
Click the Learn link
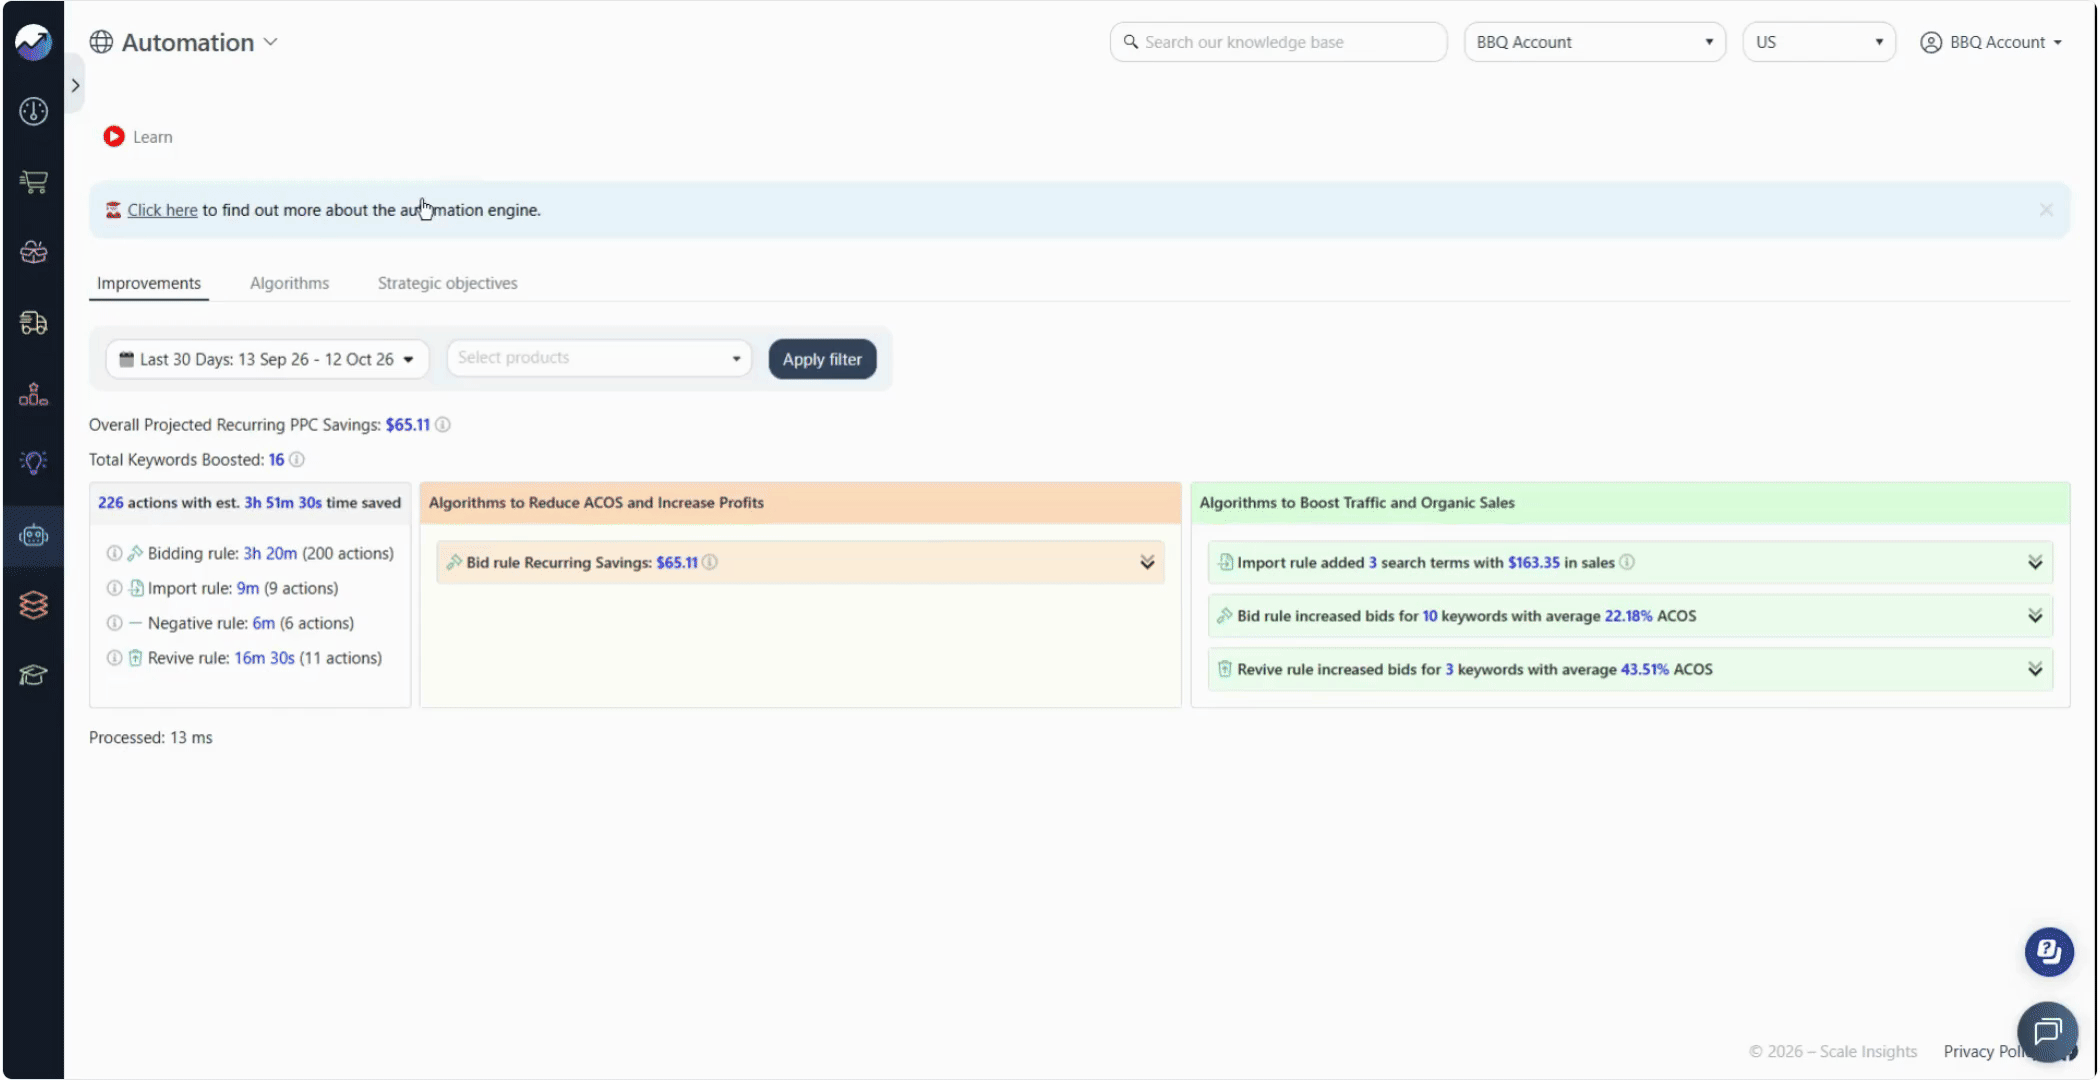pyautogui.click(x=152, y=137)
